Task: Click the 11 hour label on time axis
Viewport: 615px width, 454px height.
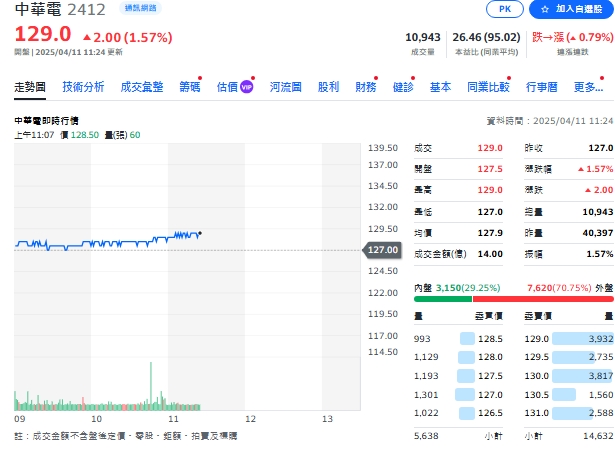Action: [173, 419]
